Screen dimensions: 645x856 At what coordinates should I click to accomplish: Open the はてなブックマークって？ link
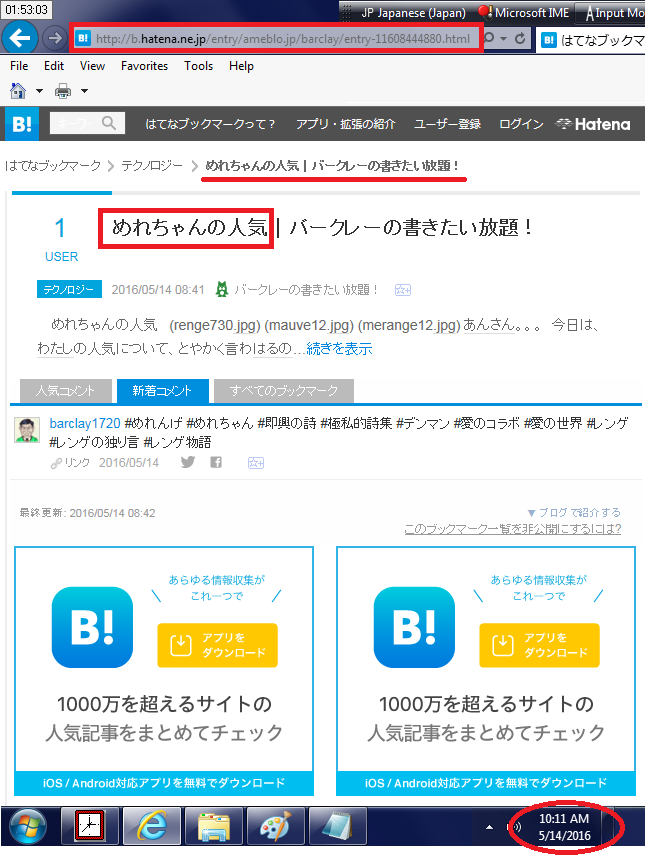(x=210, y=124)
